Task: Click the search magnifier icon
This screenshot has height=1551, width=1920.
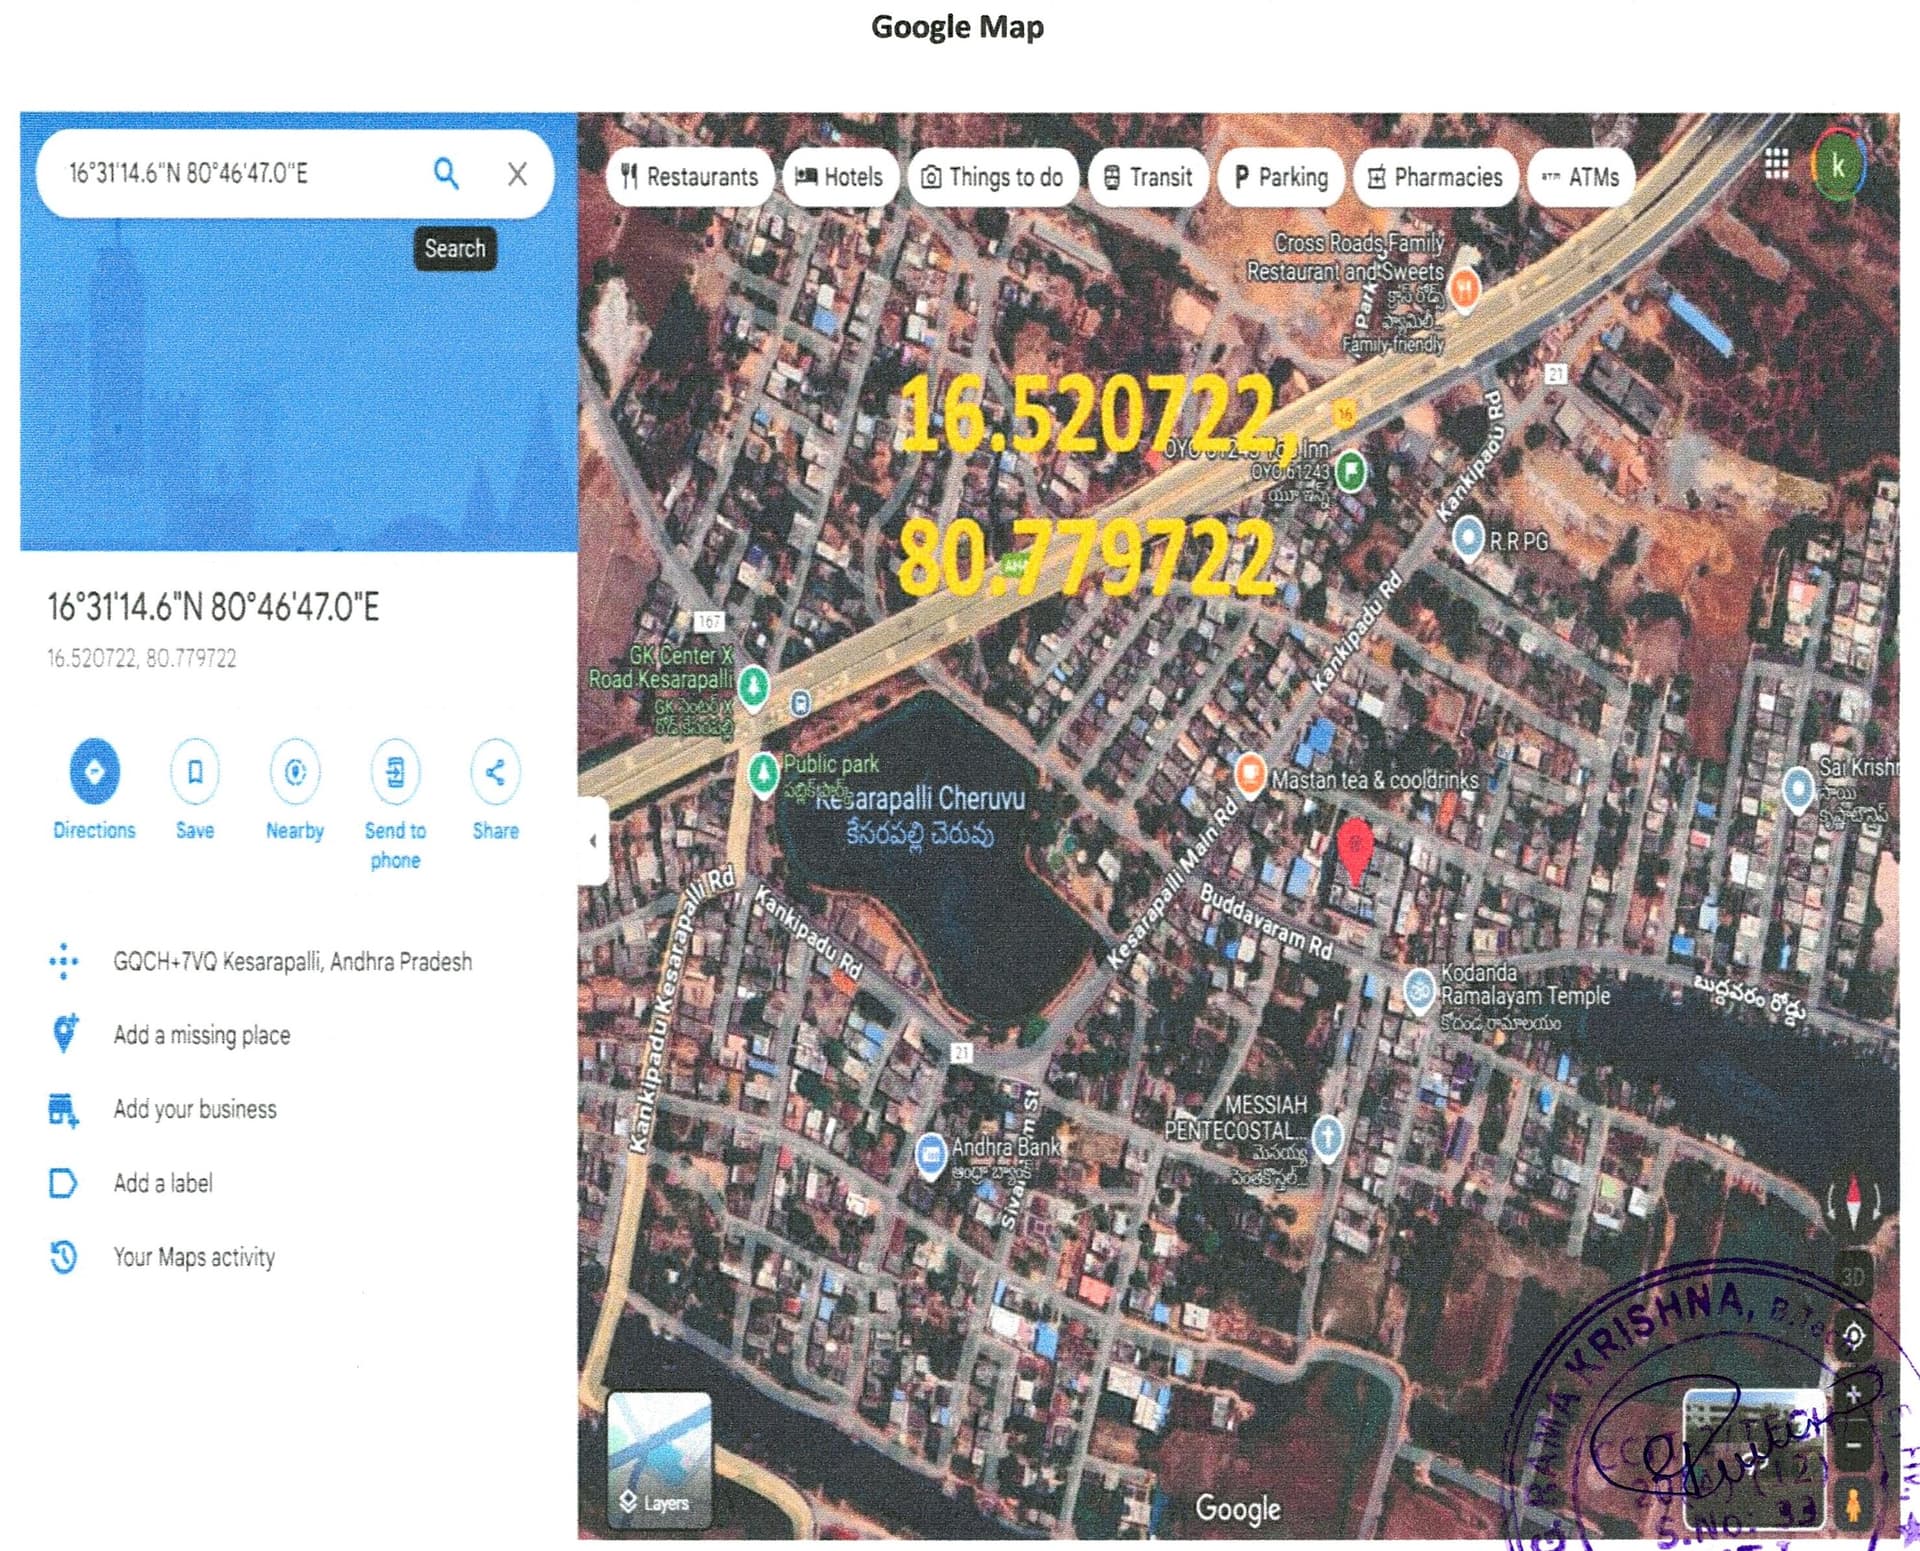Action: pos(446,174)
